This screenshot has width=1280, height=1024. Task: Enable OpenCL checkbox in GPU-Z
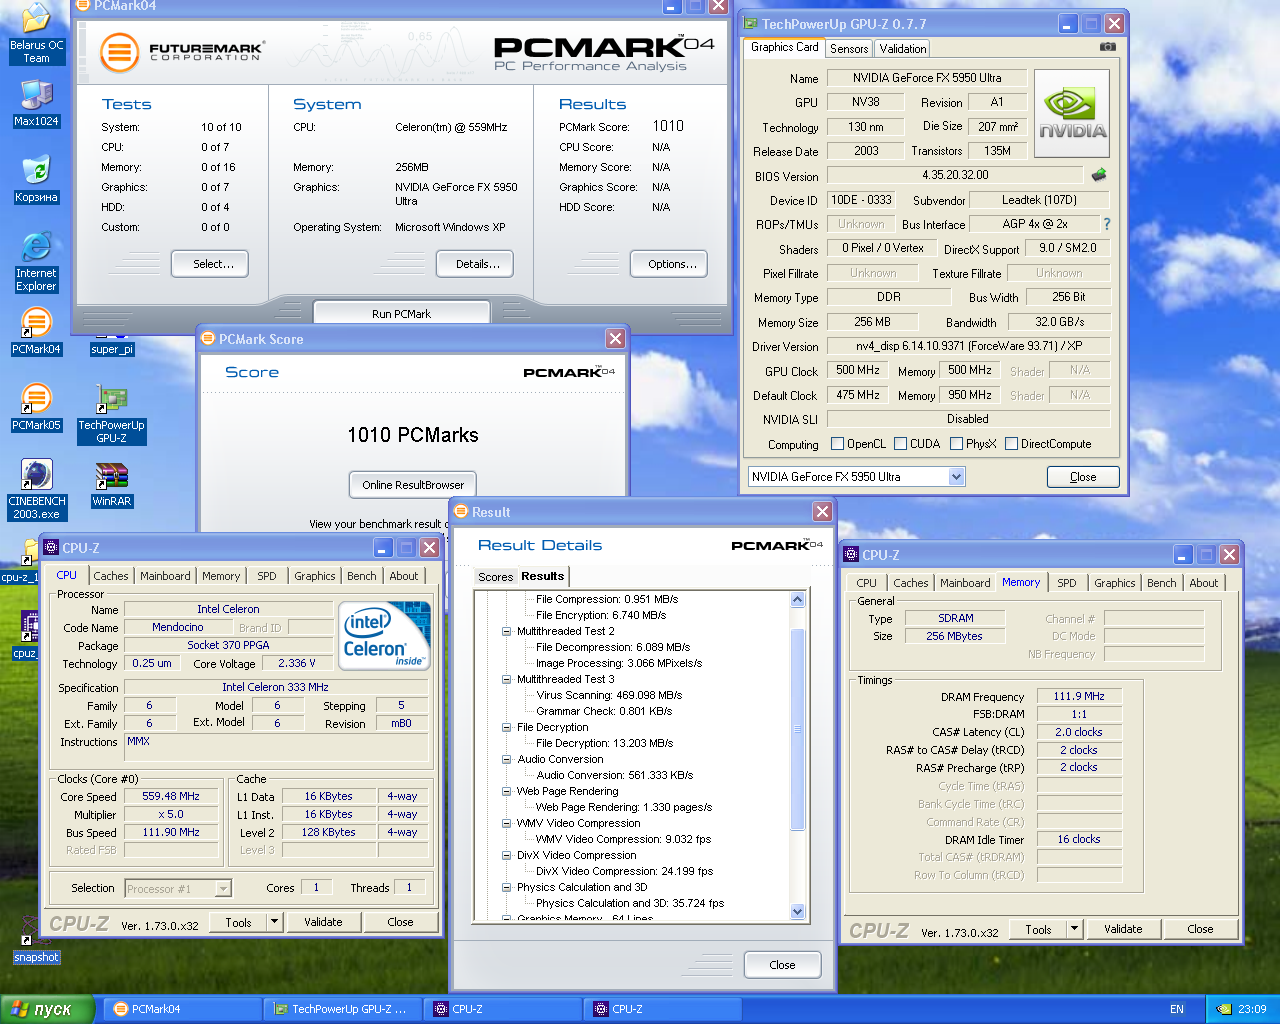838,443
